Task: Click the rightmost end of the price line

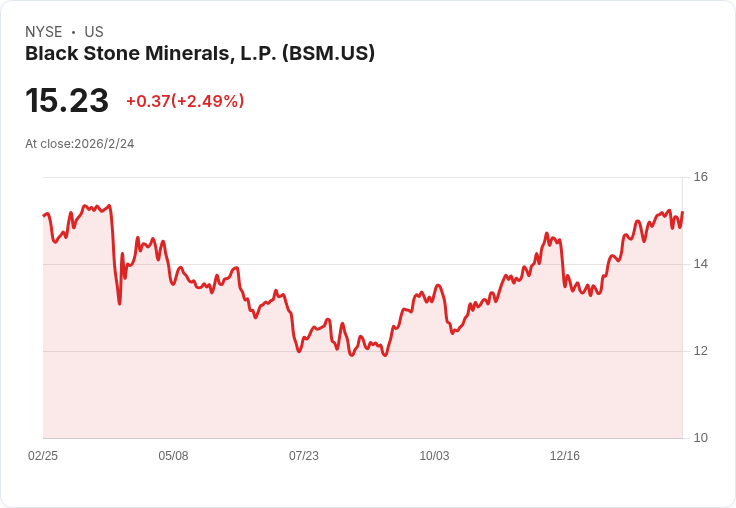Action: pos(682,212)
